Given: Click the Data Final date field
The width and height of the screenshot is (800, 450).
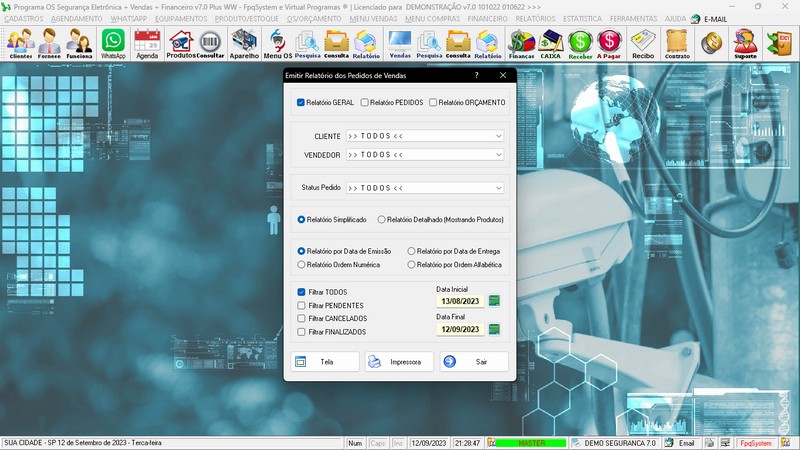Looking at the screenshot, I should point(458,329).
